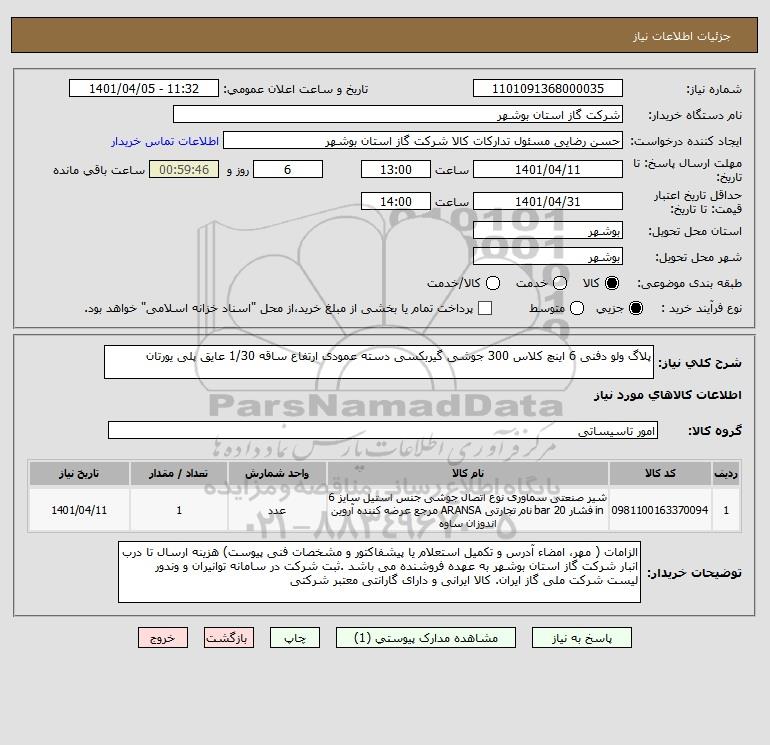
Task: Click the نوع فرآیند خرید label
Action: 701,309
